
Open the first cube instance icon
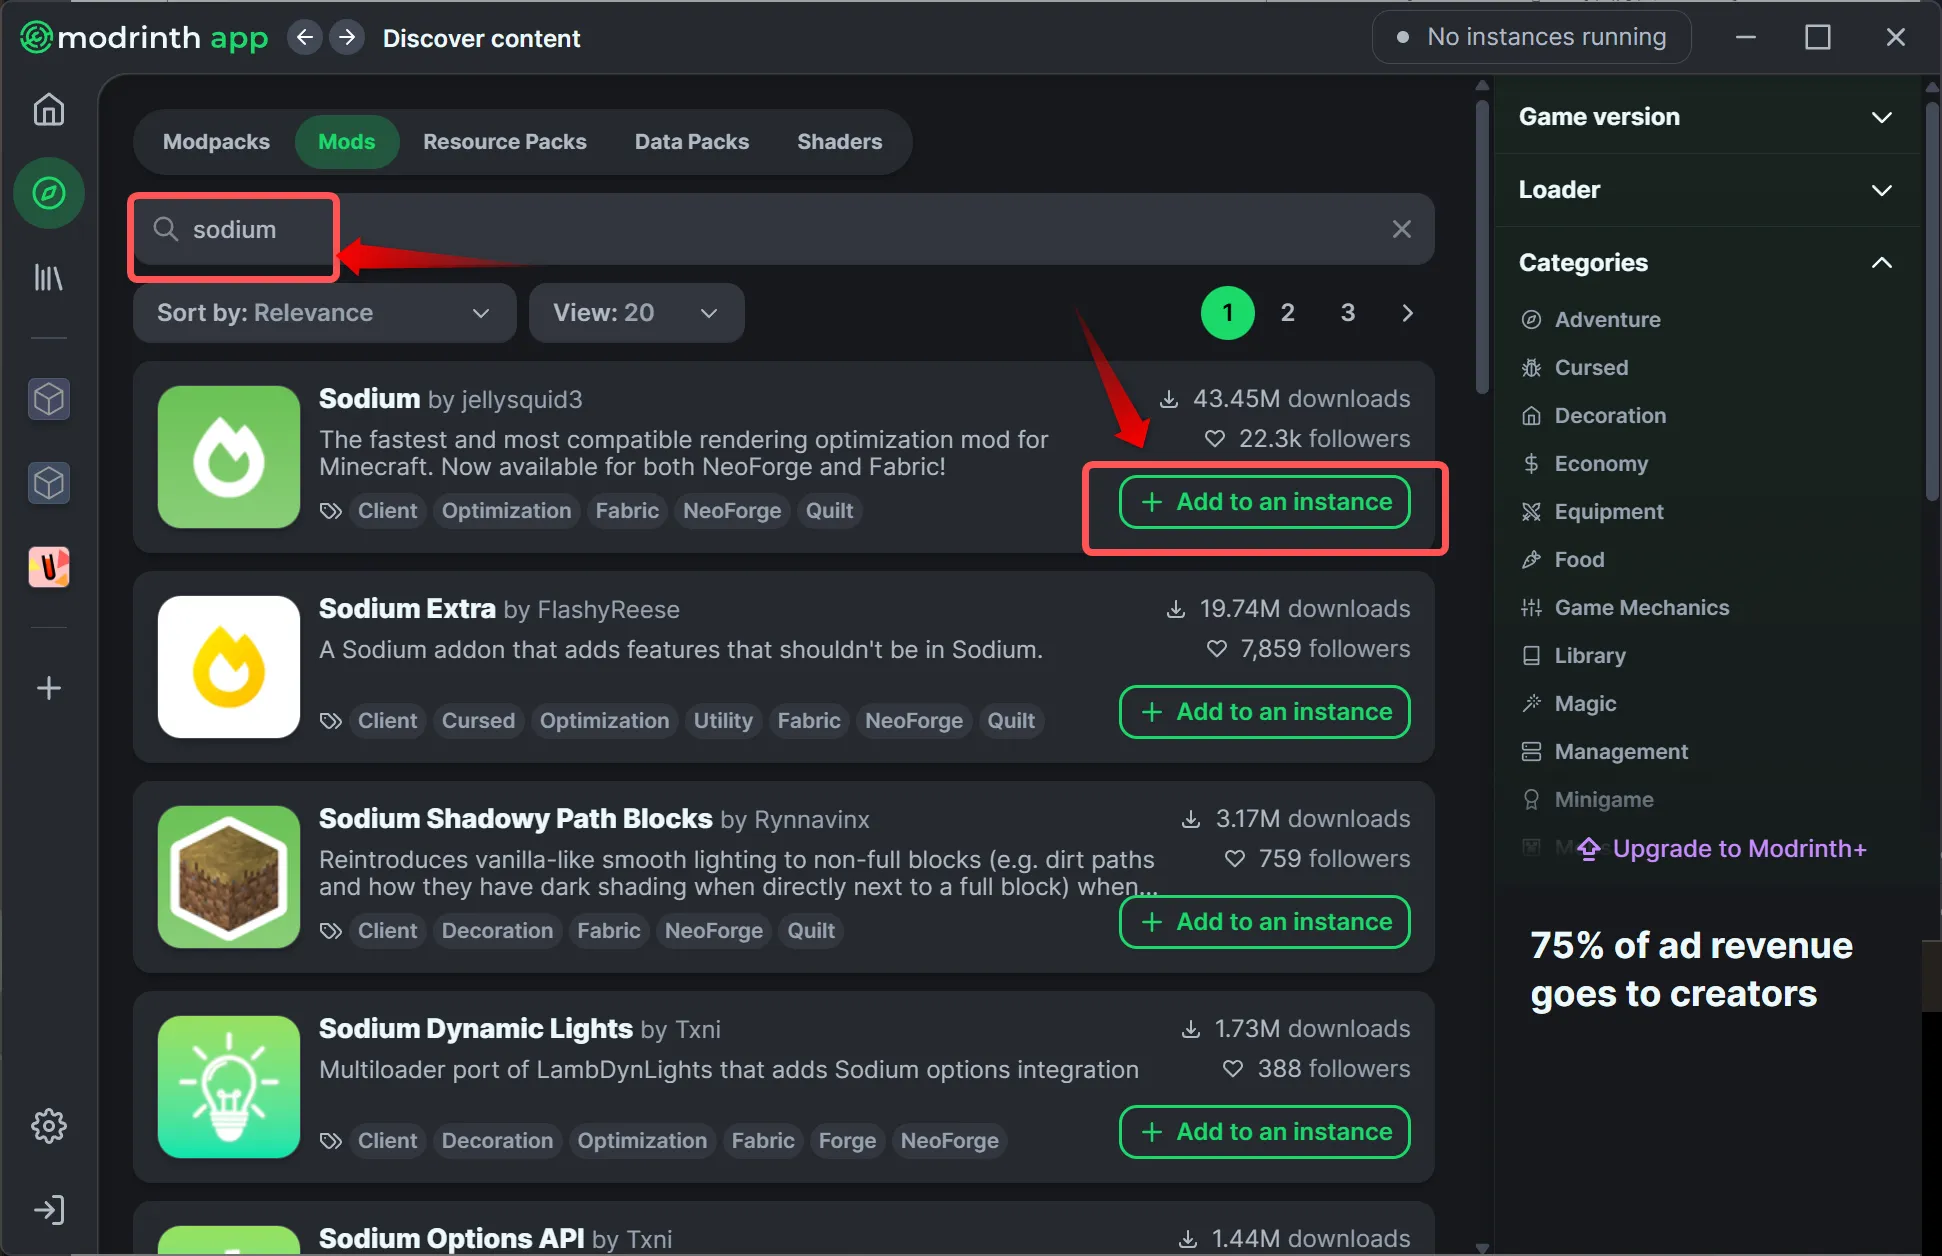pos(48,400)
